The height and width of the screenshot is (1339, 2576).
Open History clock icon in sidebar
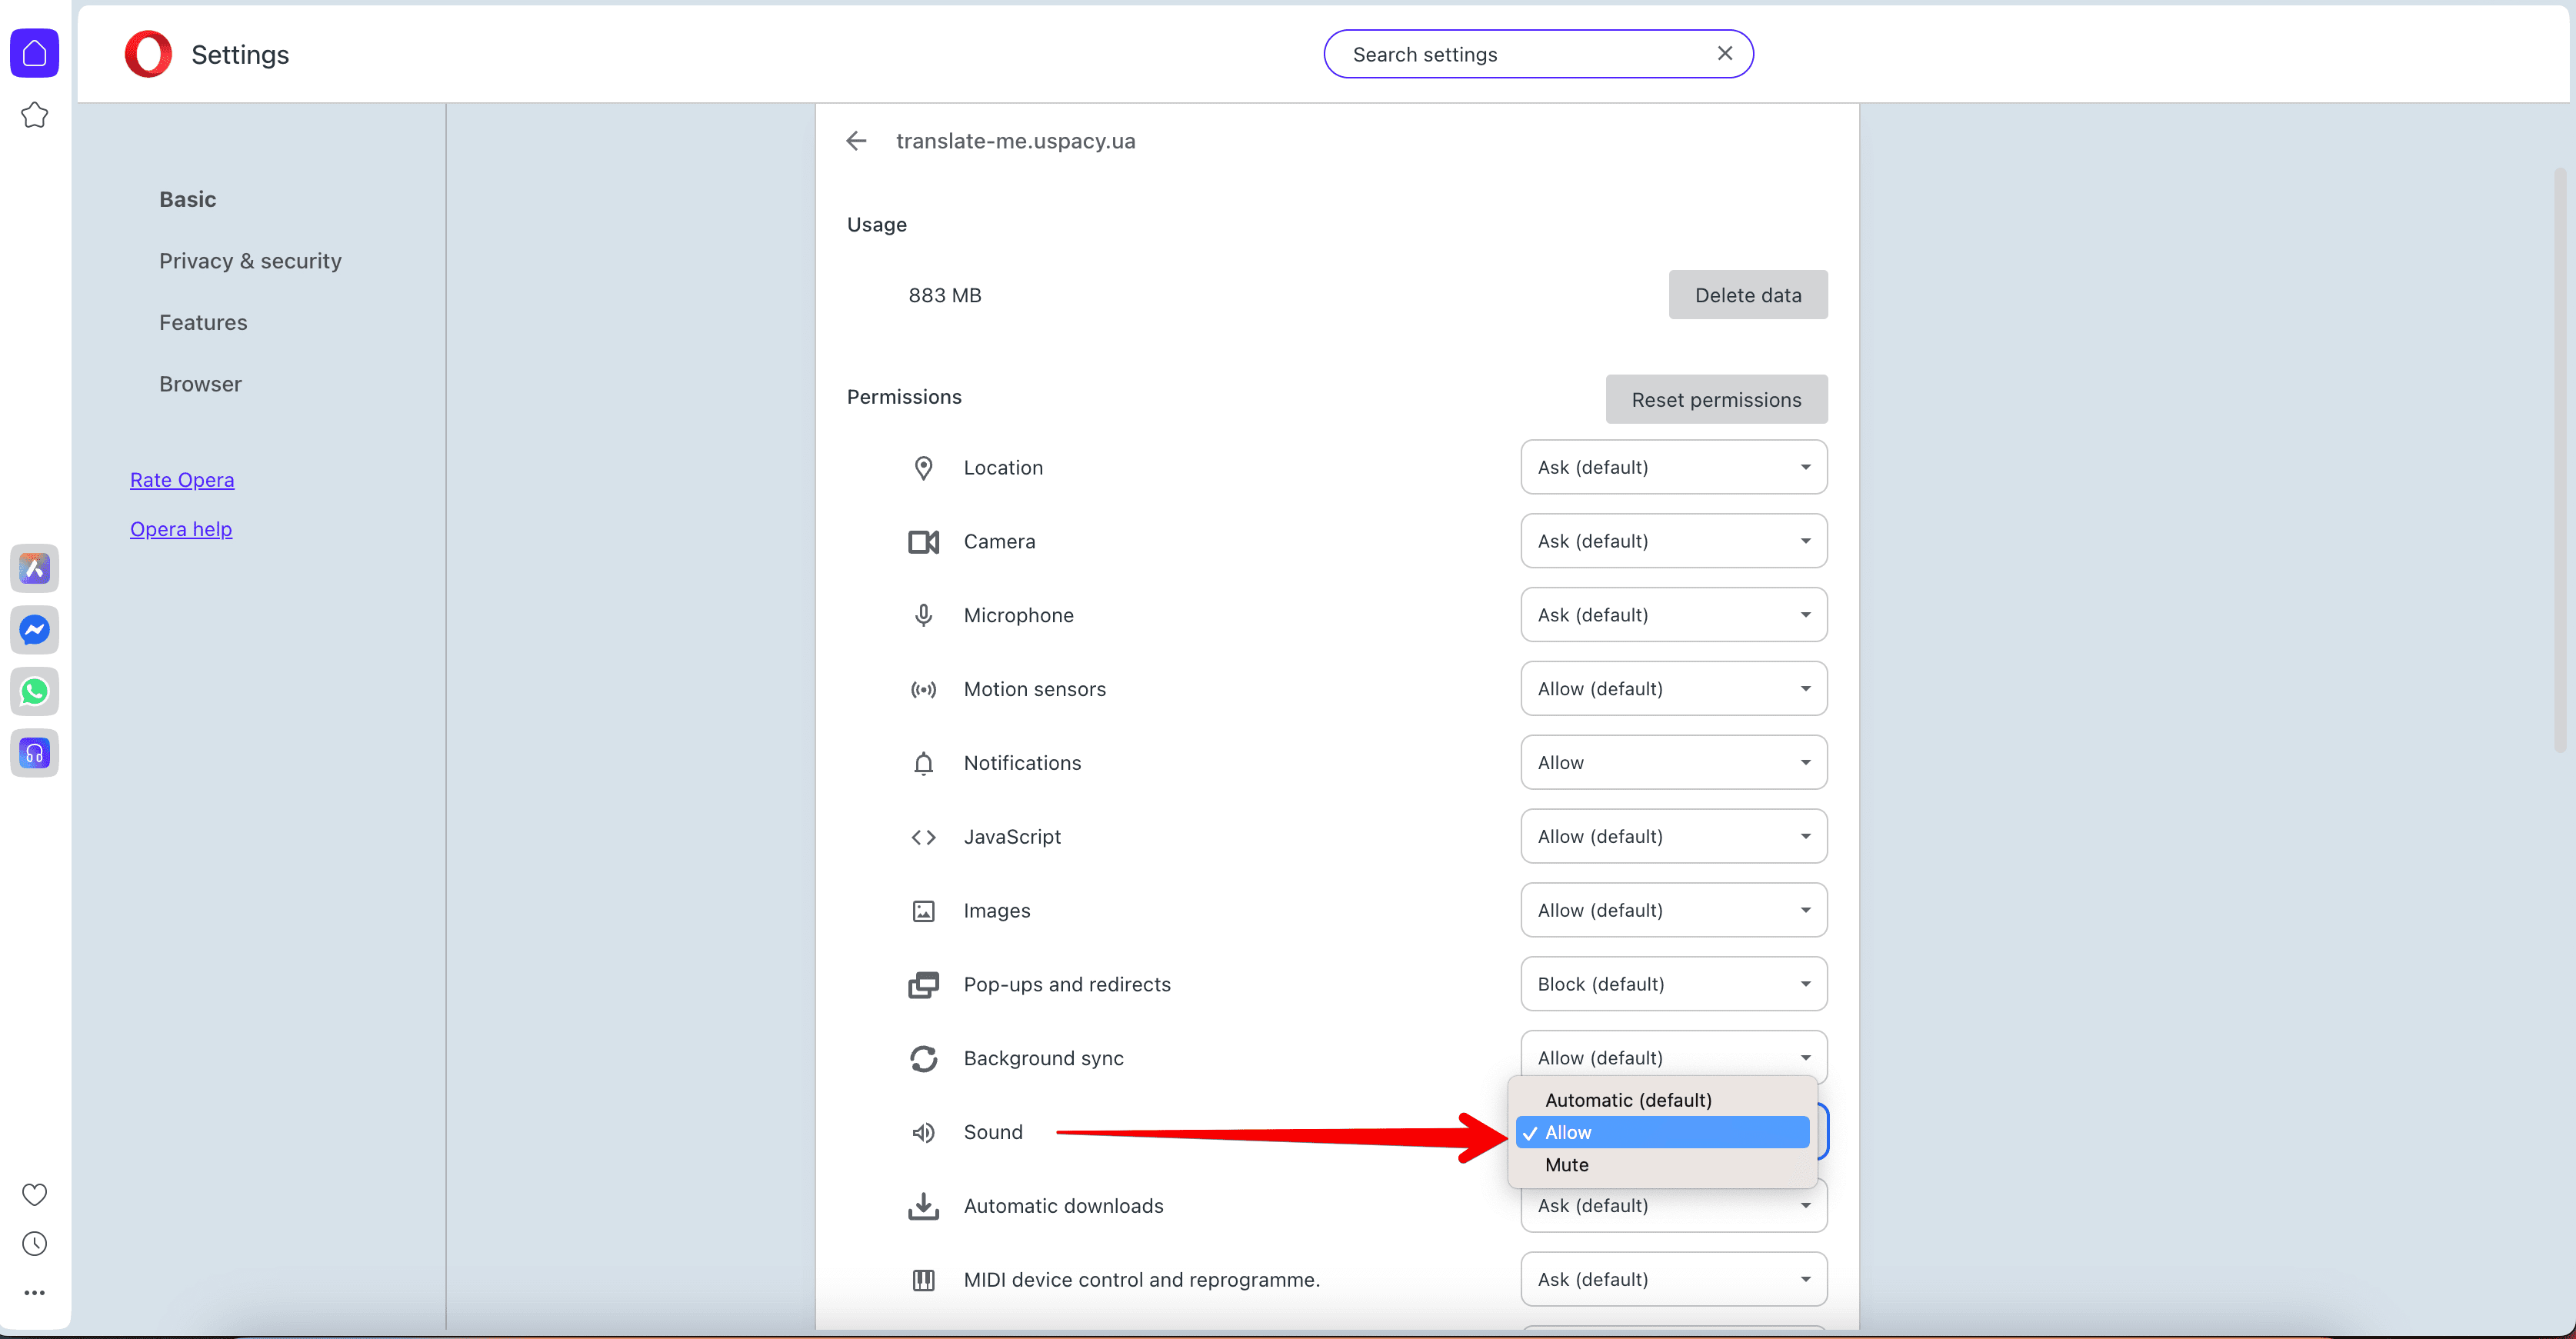pos(34,1243)
